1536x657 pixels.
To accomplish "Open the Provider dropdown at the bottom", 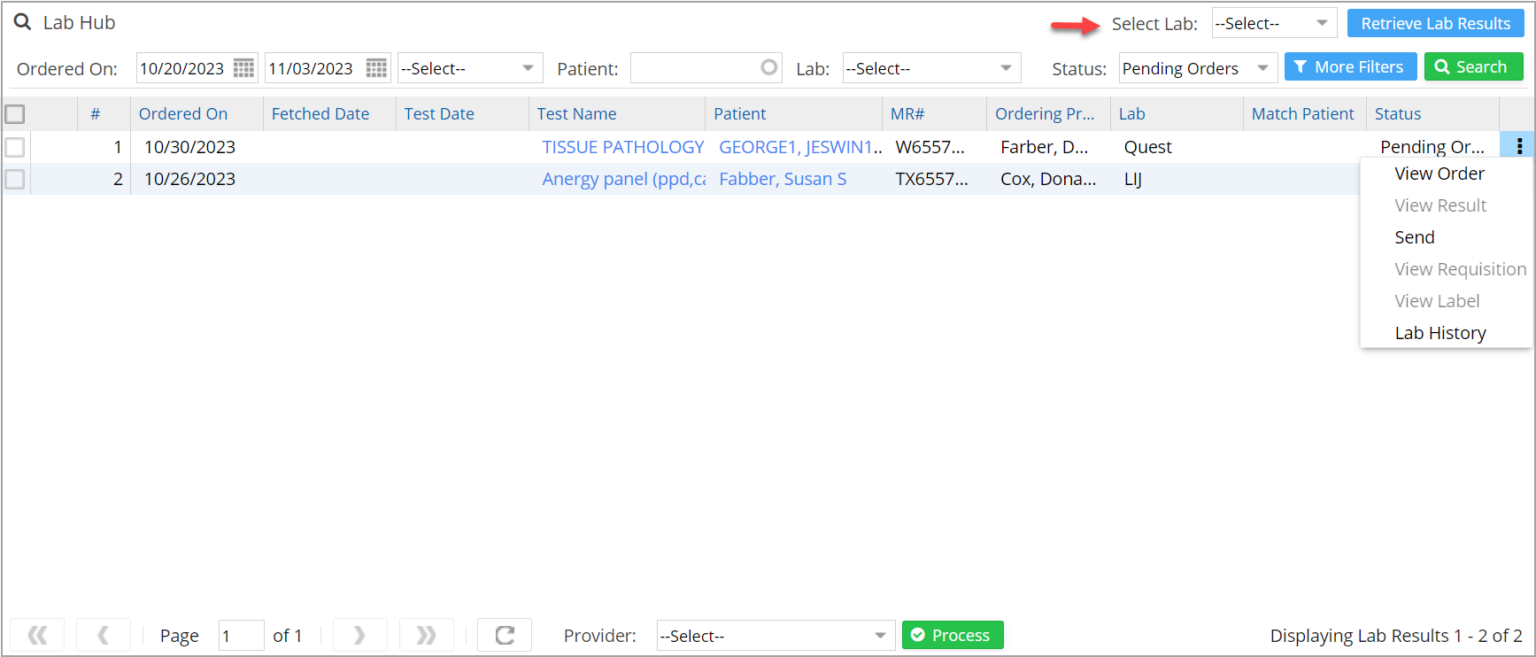I will tap(775, 635).
